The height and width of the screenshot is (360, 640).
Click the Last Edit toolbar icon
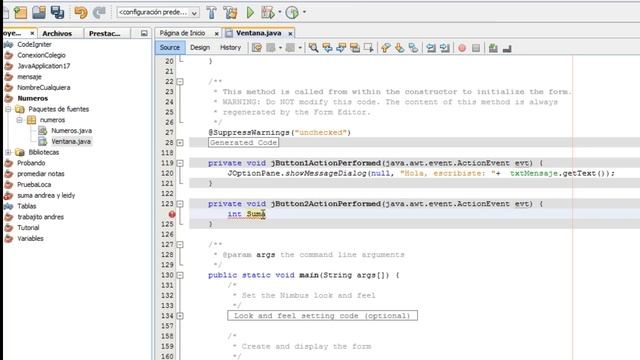[257, 48]
